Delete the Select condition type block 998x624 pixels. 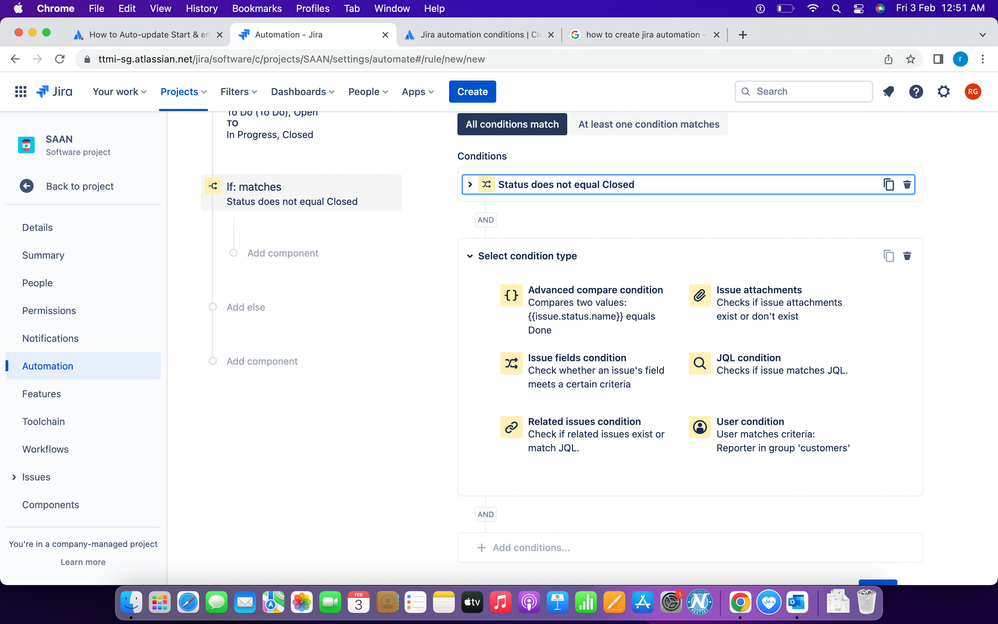pyautogui.click(x=907, y=256)
